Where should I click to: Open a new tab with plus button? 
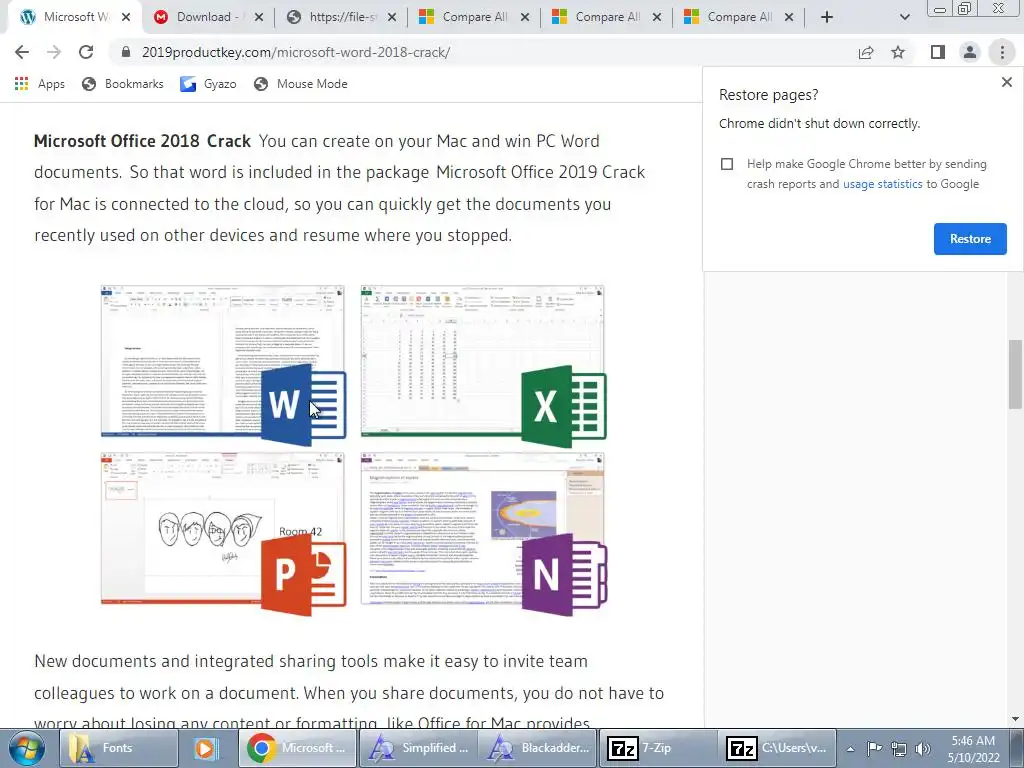click(x=827, y=17)
